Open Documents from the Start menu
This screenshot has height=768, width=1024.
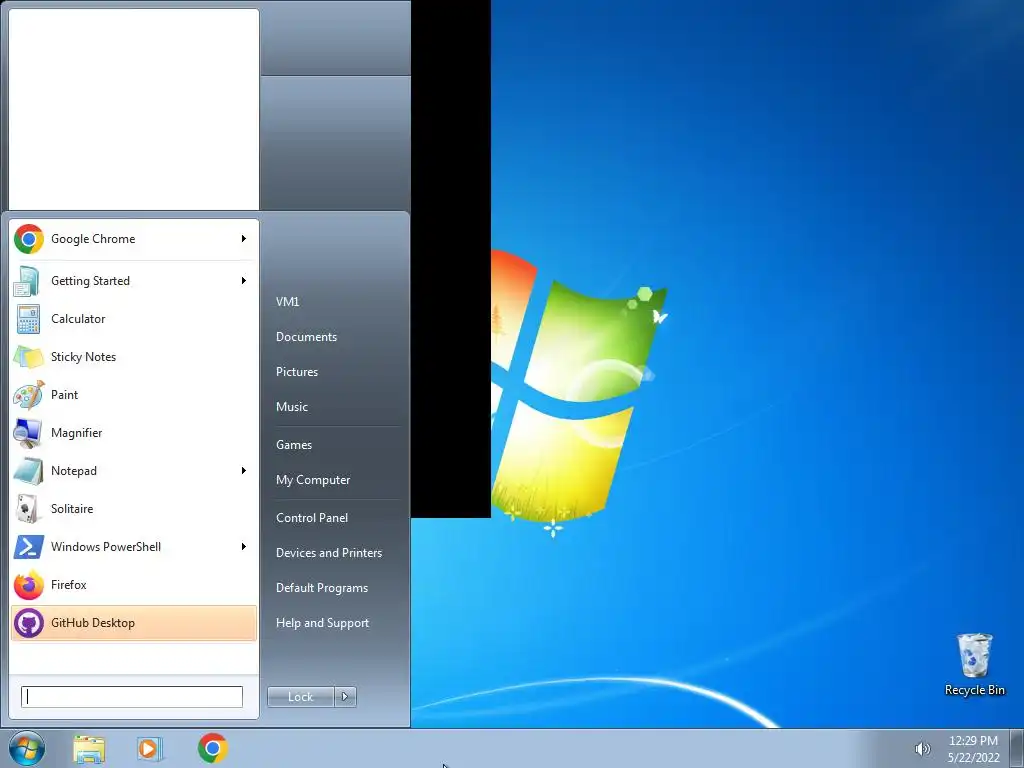click(x=306, y=337)
